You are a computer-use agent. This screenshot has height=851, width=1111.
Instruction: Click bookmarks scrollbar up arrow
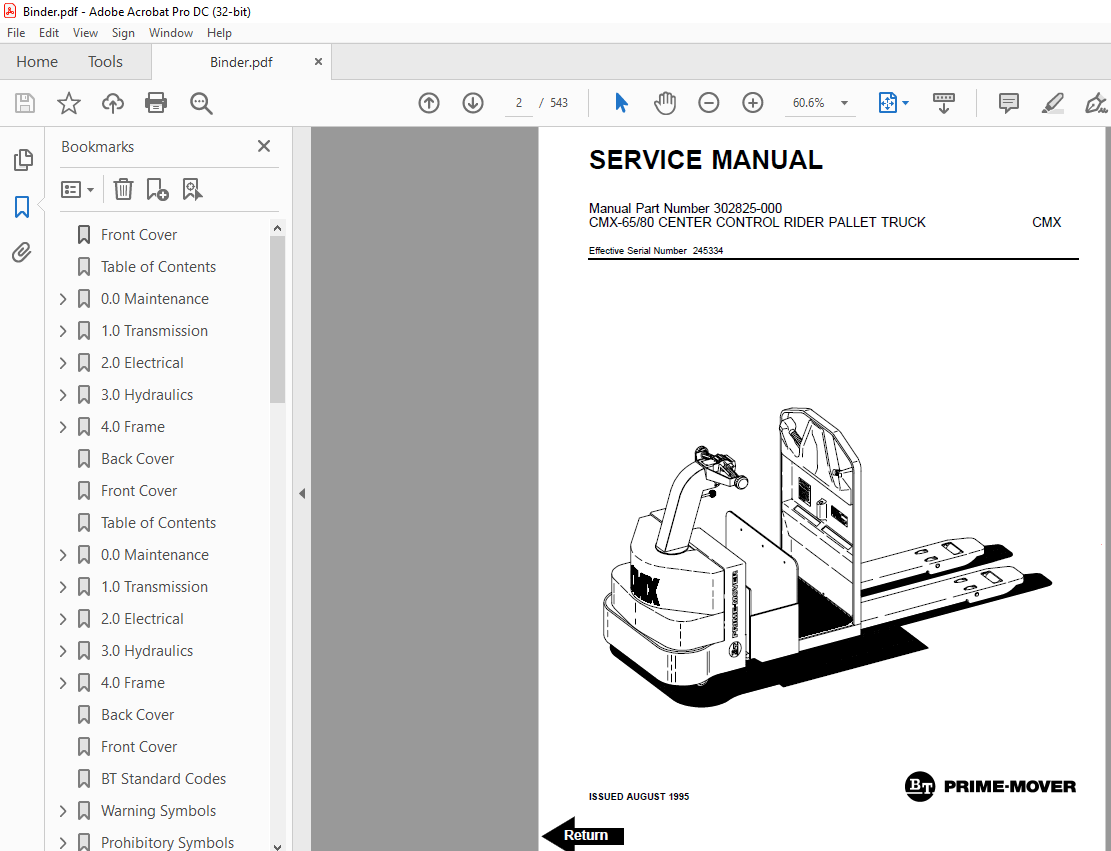tap(277, 228)
